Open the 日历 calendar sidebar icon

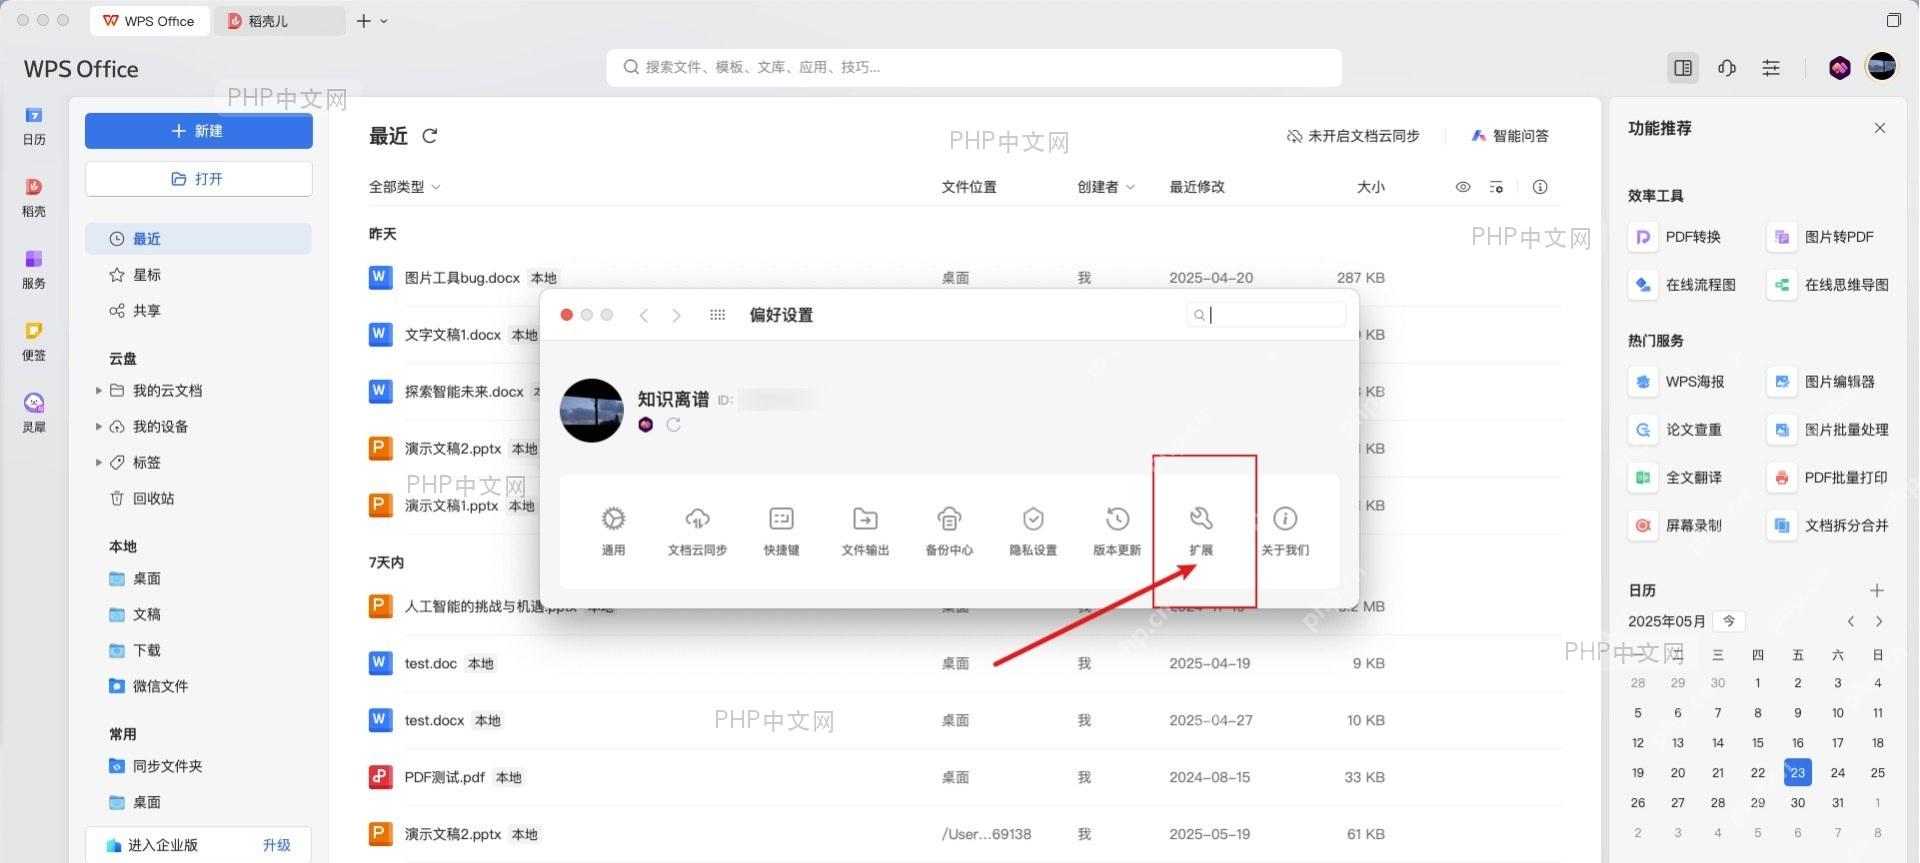click(x=34, y=126)
